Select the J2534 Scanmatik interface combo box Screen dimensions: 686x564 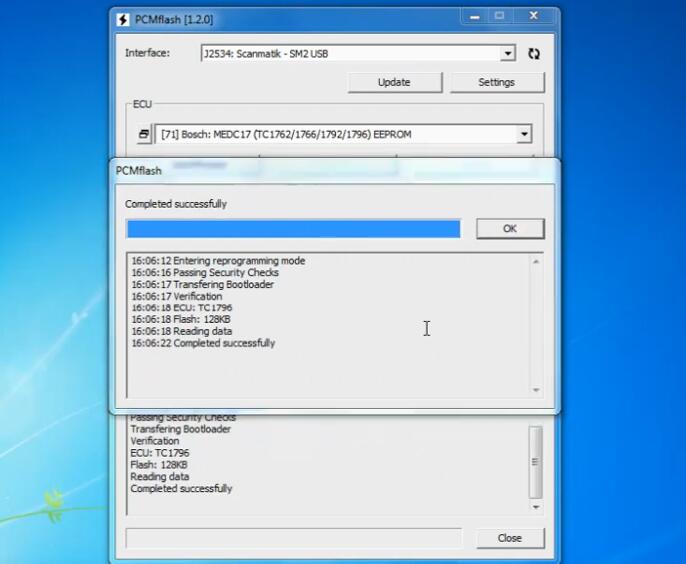tap(358, 53)
